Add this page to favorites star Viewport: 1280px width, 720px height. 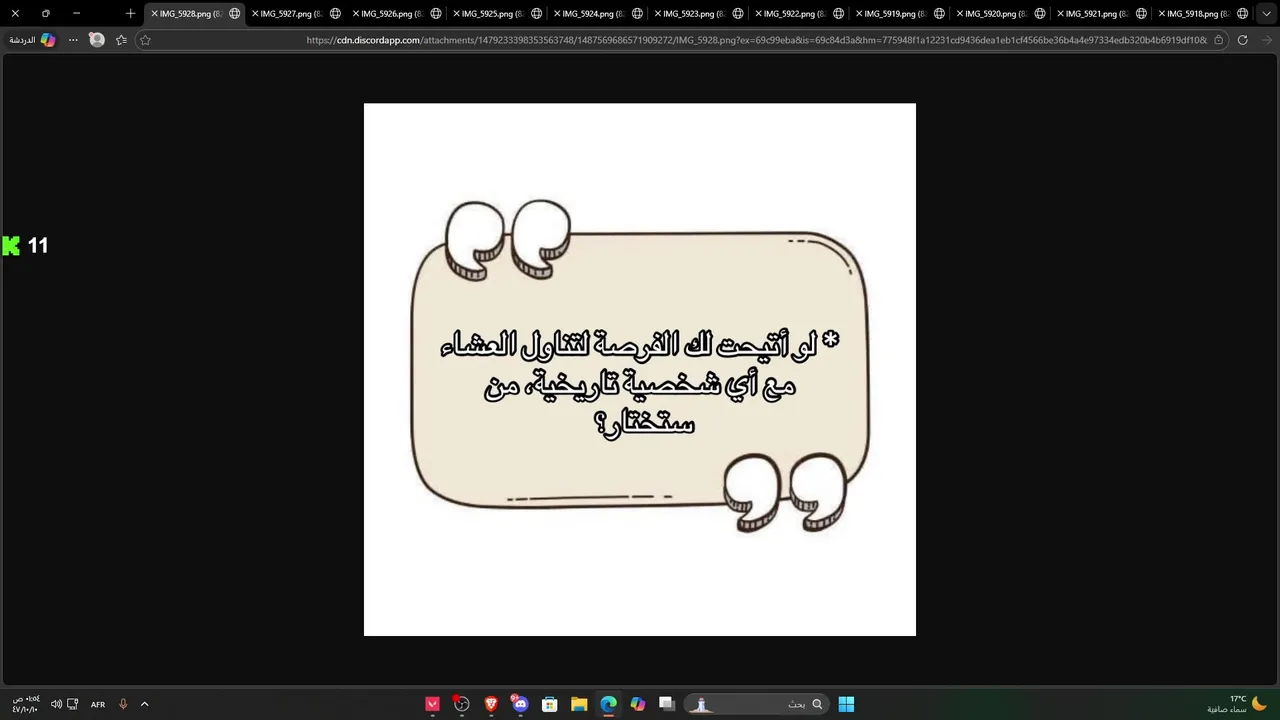(145, 40)
